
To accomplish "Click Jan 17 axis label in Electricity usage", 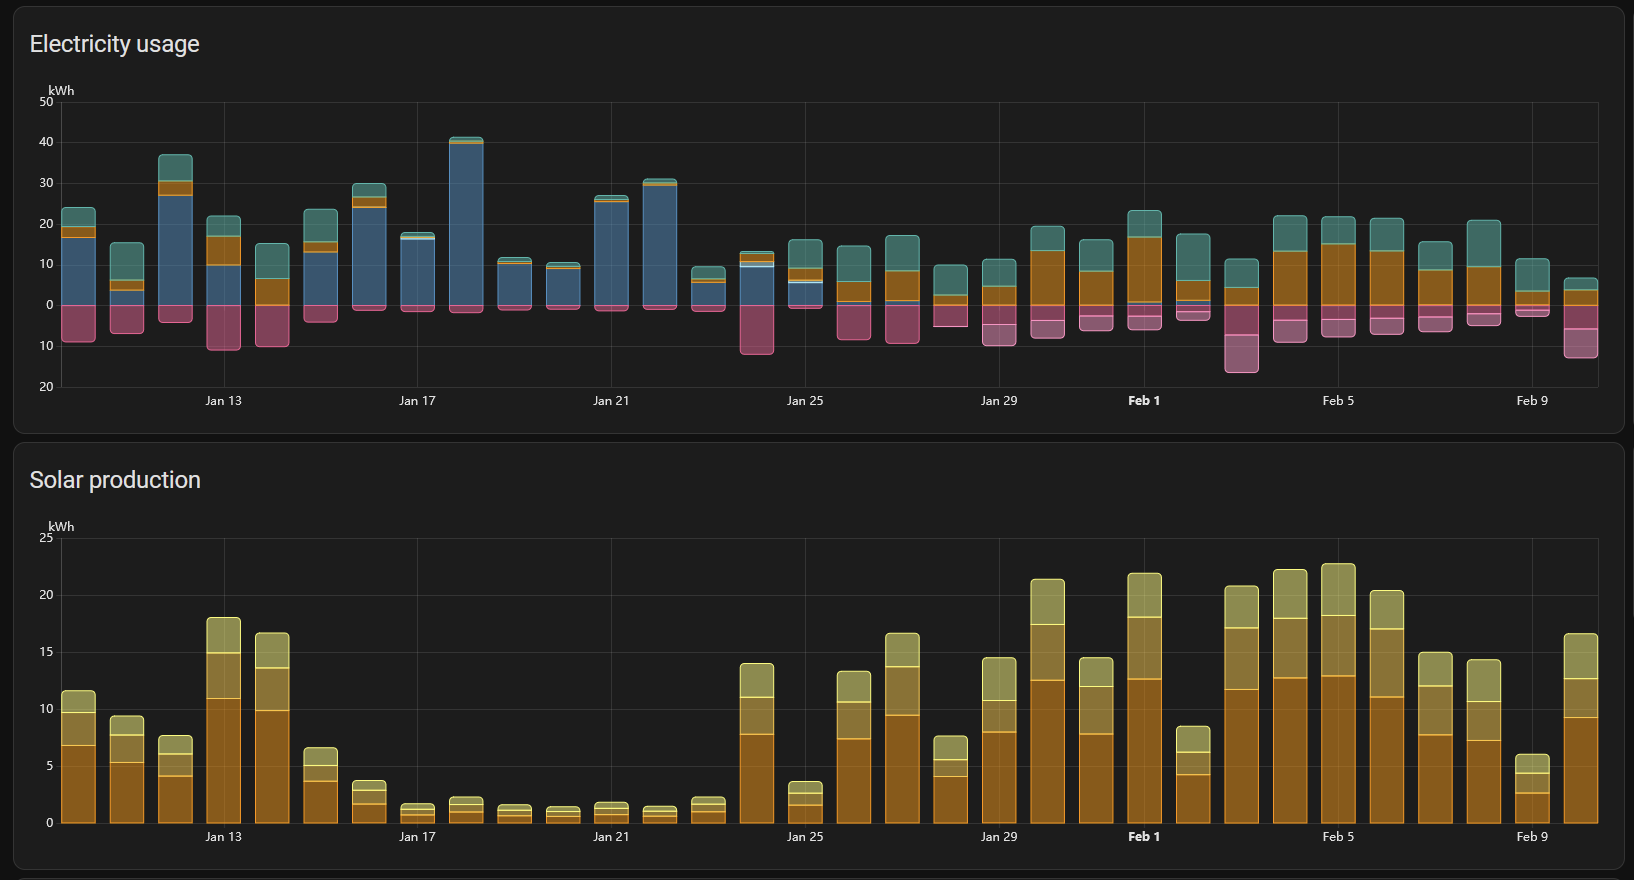I will pos(417,401).
